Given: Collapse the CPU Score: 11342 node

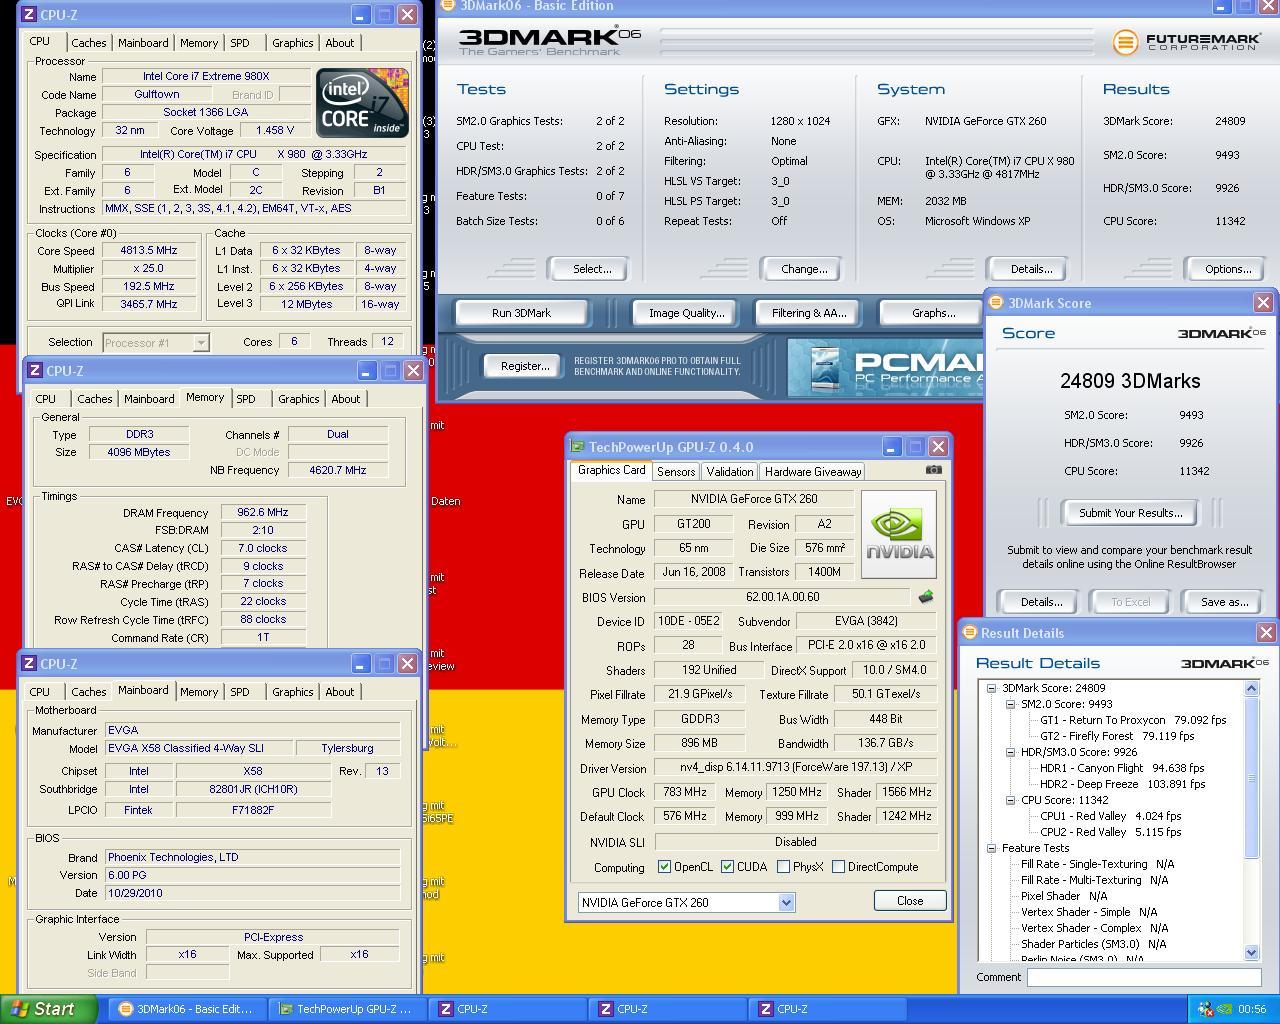Looking at the screenshot, I should coord(1010,800).
